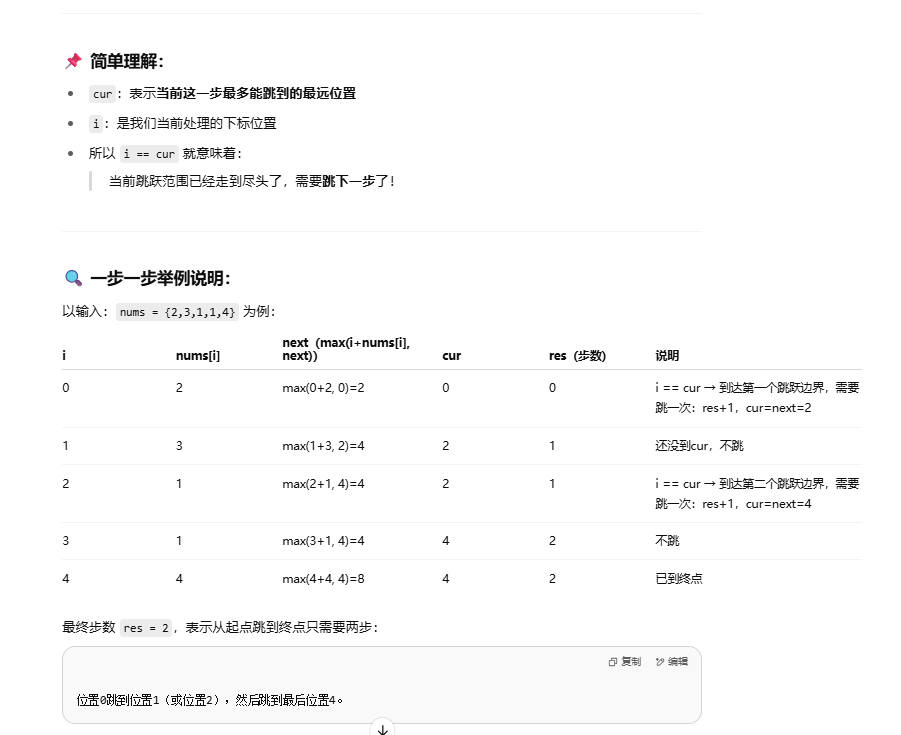This screenshot has height=735, width=901.
Task: Click the cell max(4+4, 4)=8
Action: [324, 579]
